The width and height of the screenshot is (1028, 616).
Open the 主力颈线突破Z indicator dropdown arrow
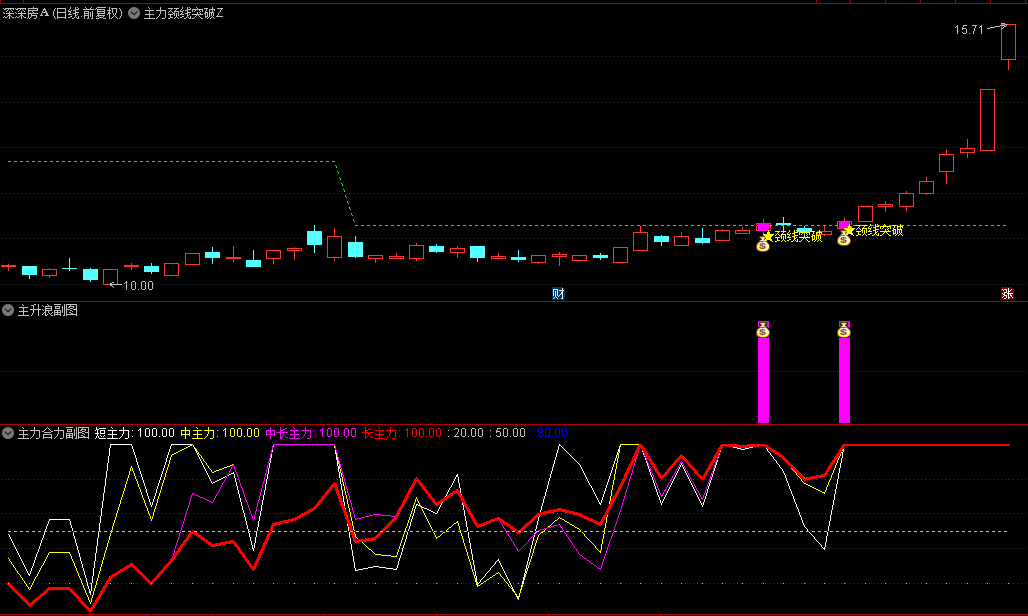pos(134,13)
